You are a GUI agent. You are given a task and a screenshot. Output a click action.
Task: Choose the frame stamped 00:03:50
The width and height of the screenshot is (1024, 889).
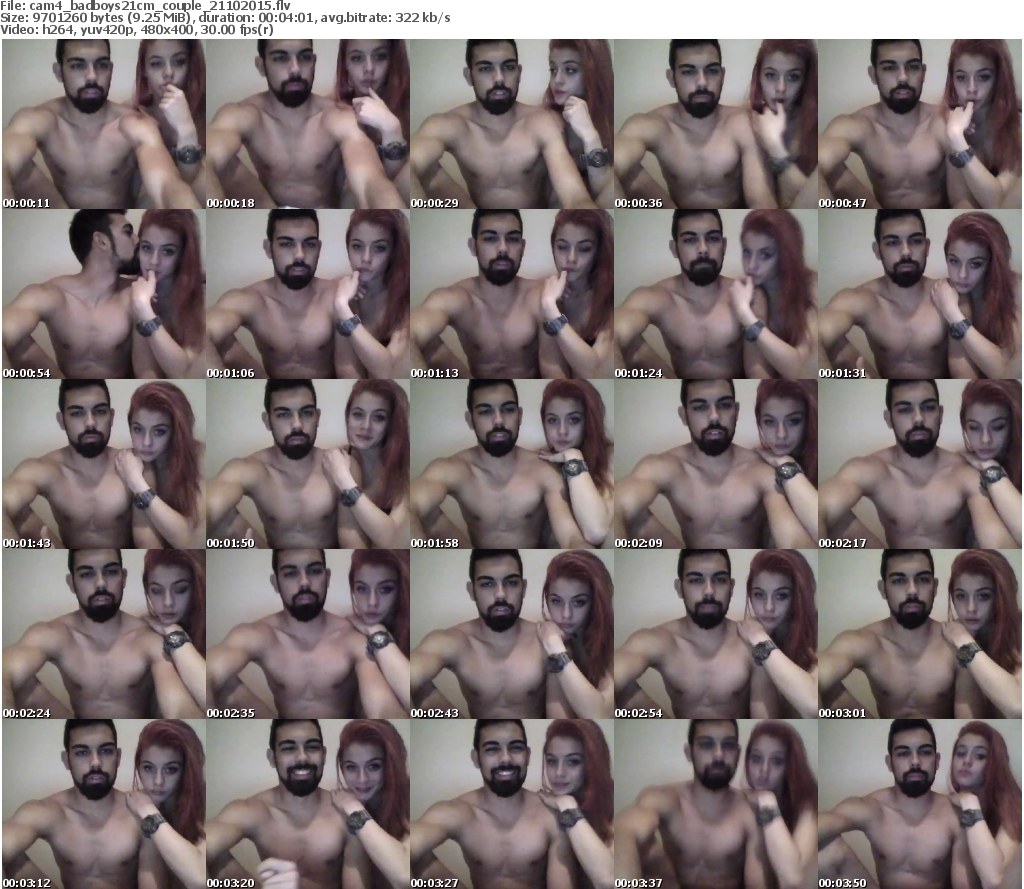tap(920, 803)
